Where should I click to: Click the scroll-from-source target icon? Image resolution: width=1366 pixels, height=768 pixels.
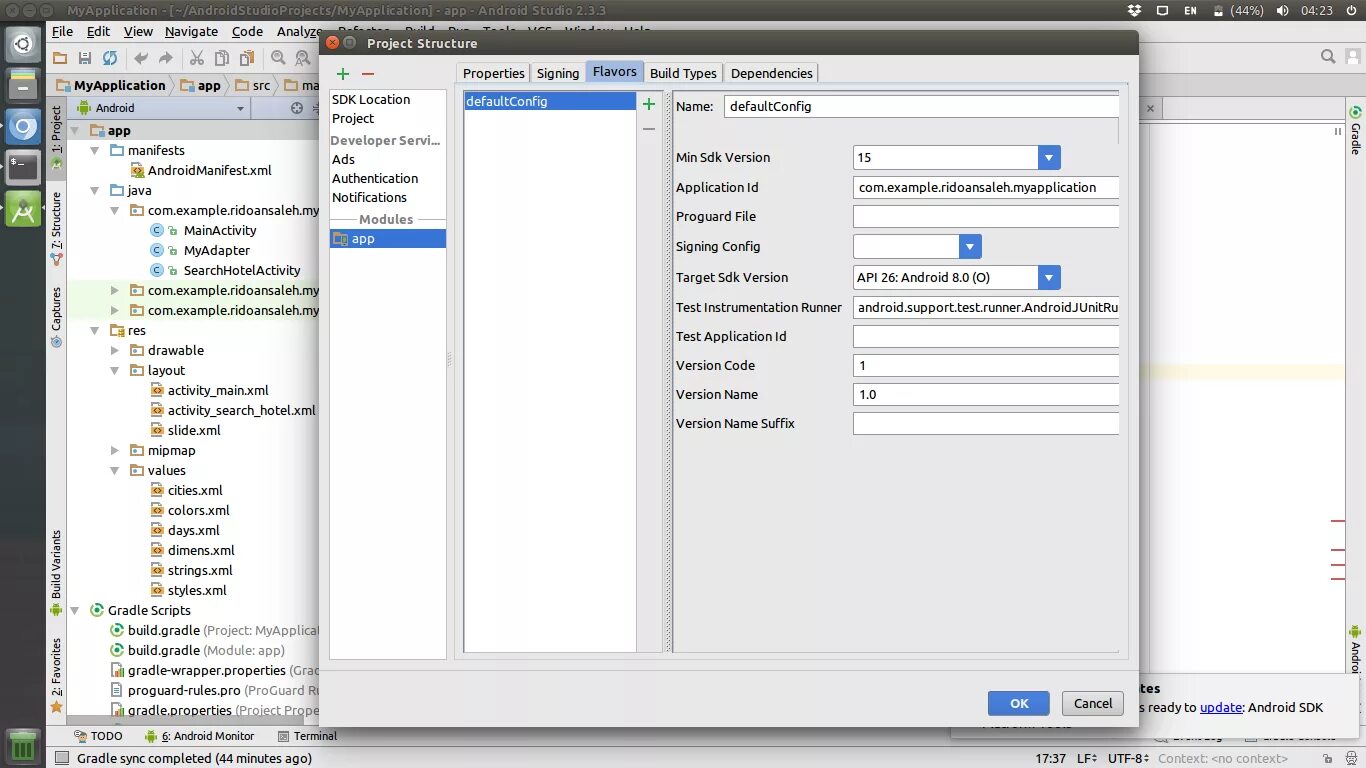[x=296, y=108]
